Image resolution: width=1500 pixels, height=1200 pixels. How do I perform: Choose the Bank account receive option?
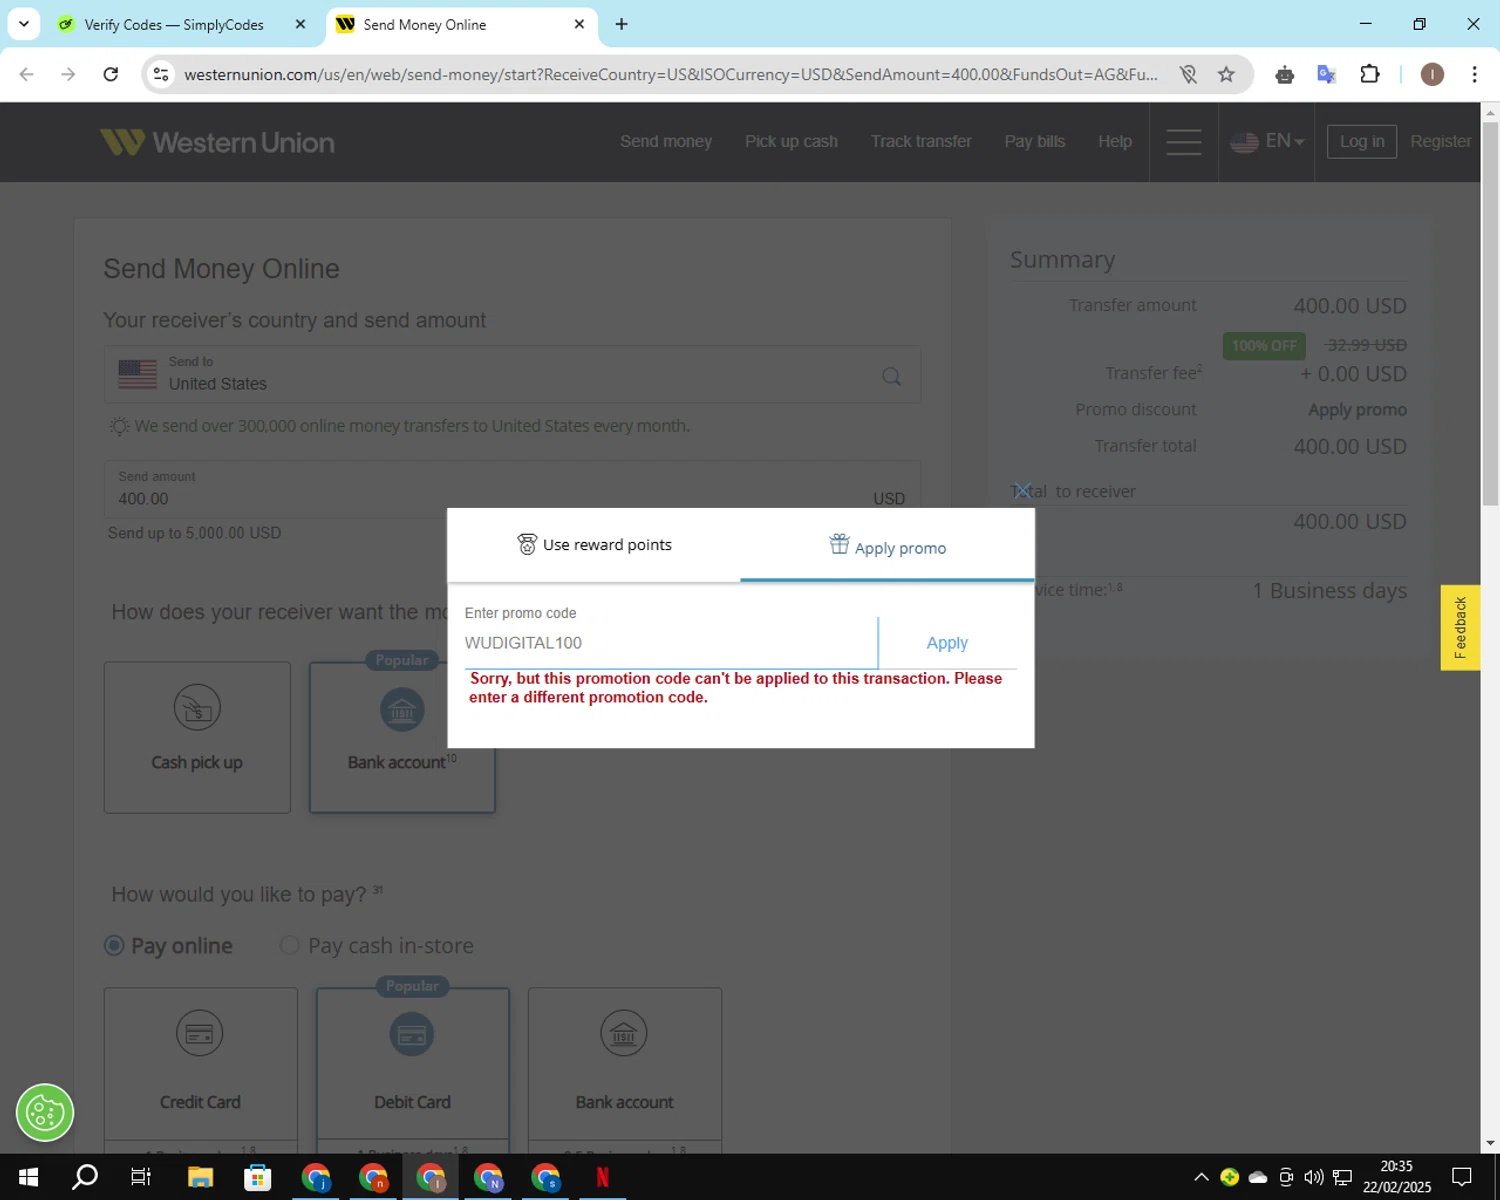[402, 737]
